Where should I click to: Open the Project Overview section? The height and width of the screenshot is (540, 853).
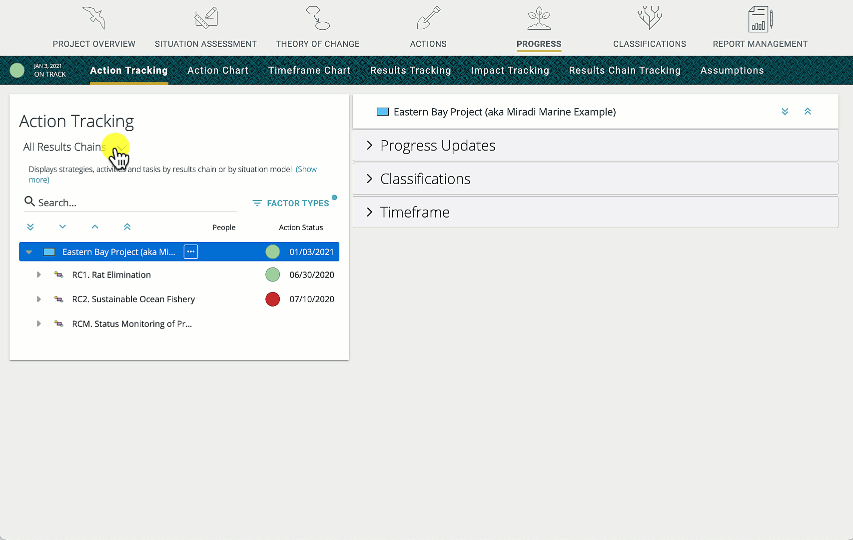[95, 27]
